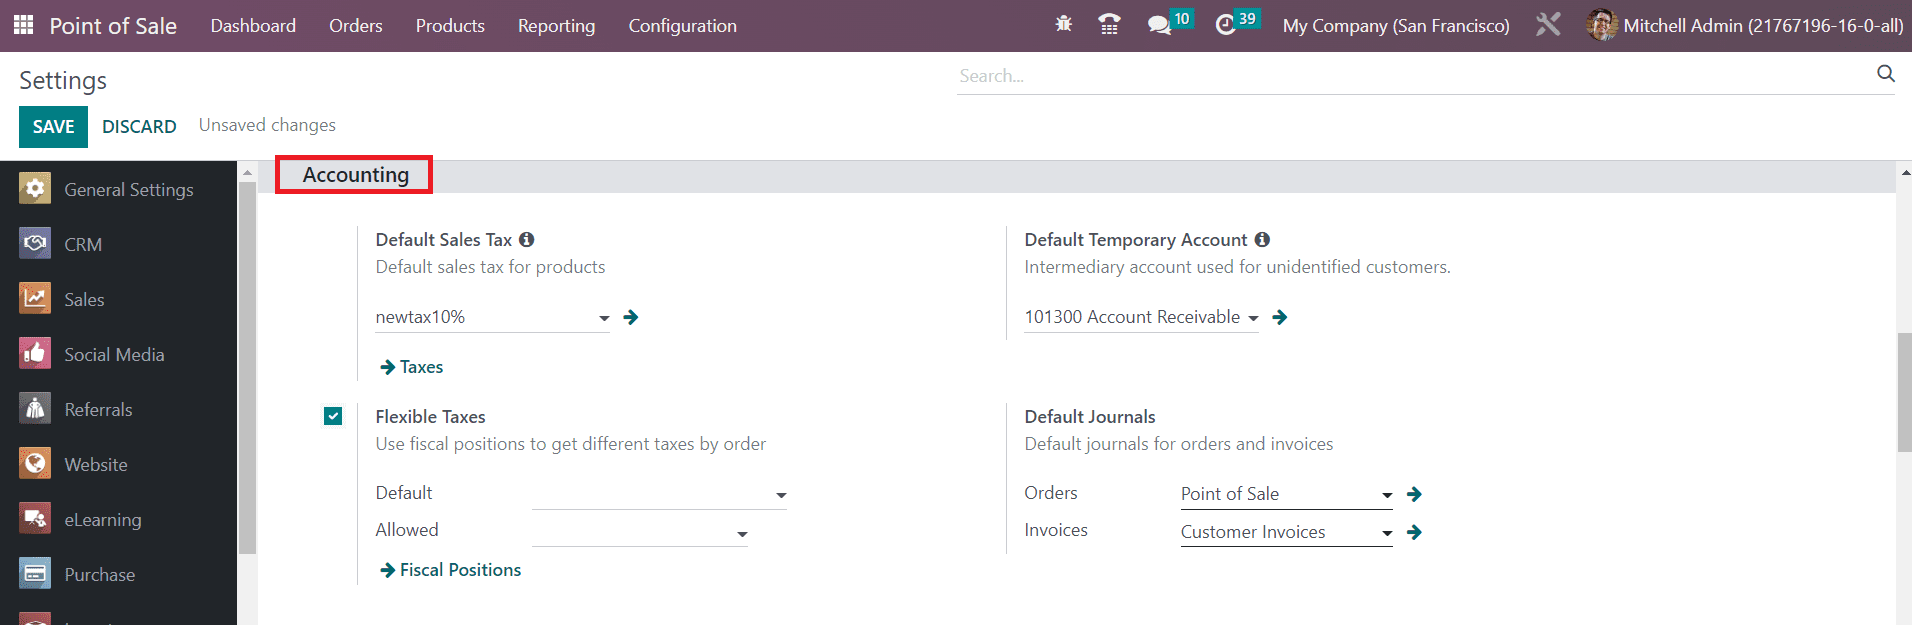Open Customer Invoices journal arrow icon
The image size is (1912, 625).
(x=1414, y=532)
